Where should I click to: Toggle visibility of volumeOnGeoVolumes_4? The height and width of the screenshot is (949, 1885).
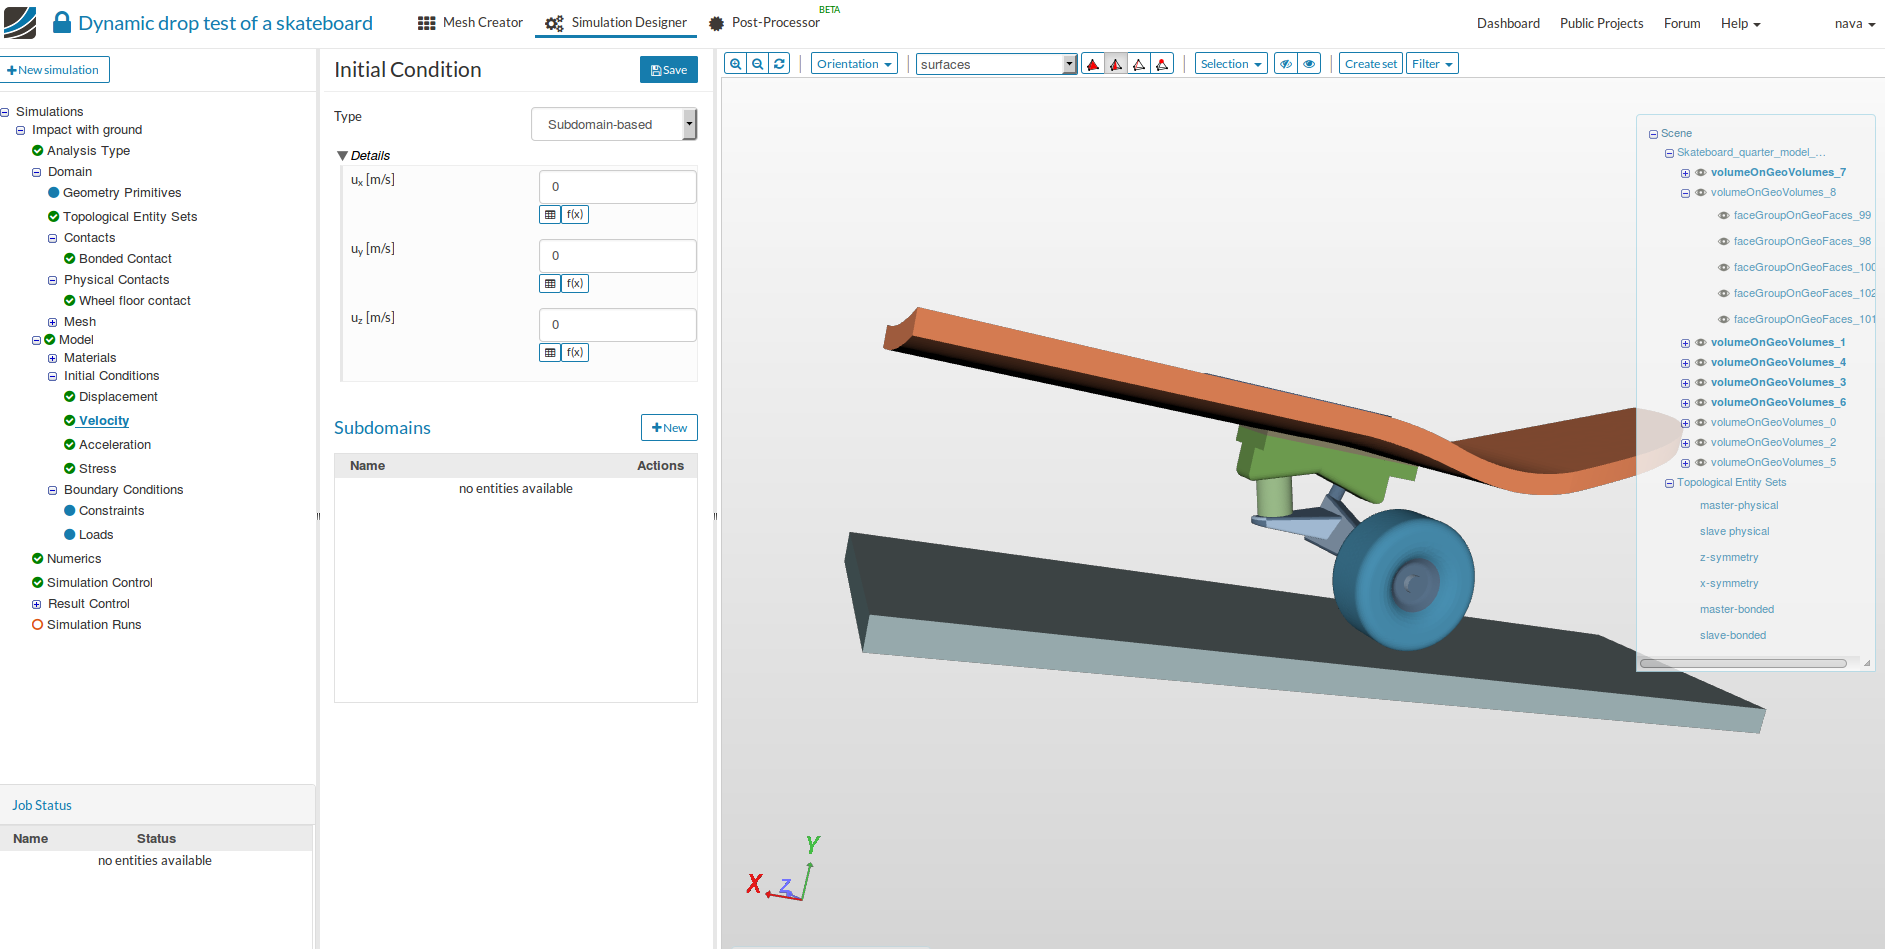(x=1700, y=363)
